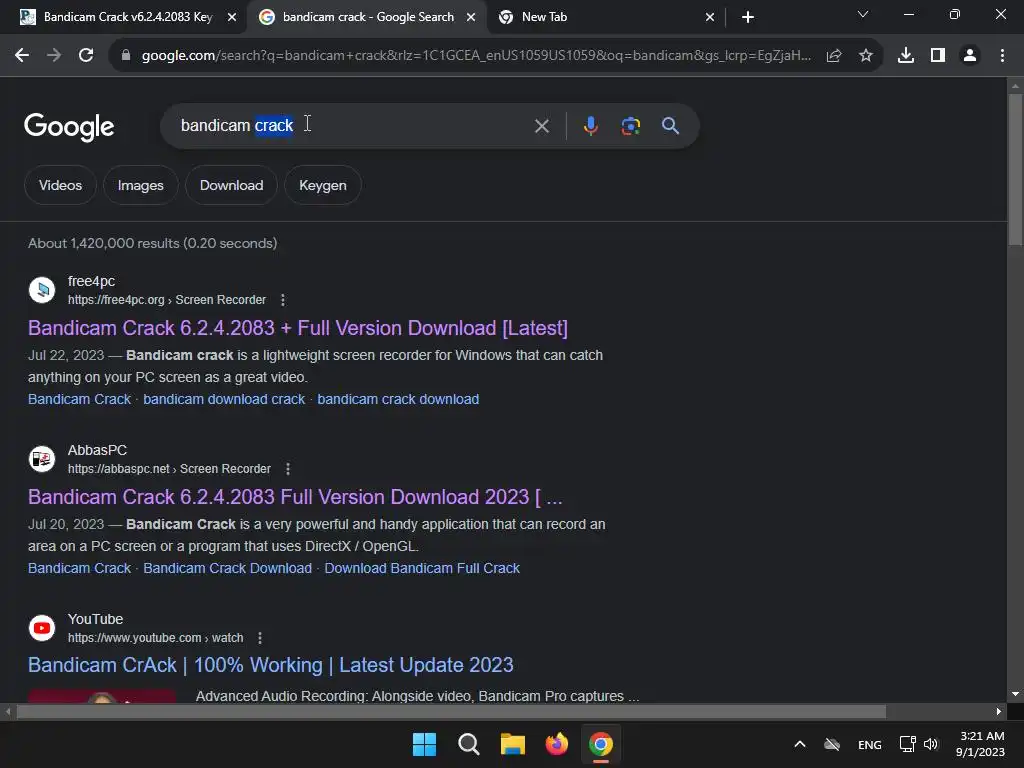
Task: Open more options for the AbbasPC result
Action: [288, 469]
